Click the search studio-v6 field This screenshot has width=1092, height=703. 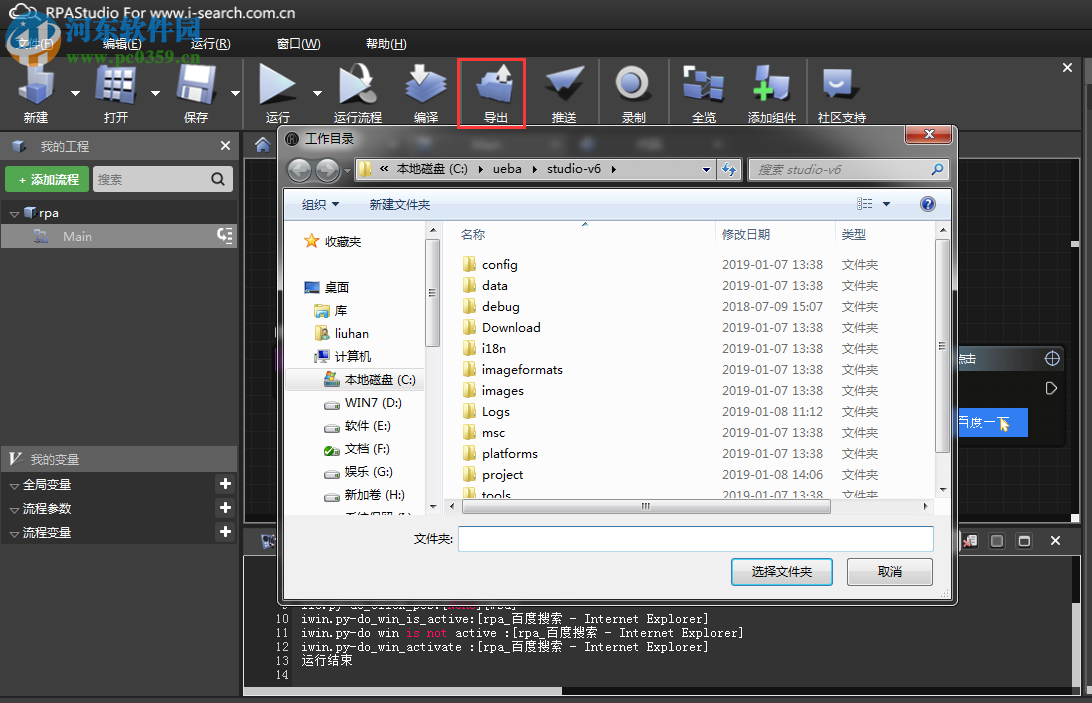pos(848,169)
